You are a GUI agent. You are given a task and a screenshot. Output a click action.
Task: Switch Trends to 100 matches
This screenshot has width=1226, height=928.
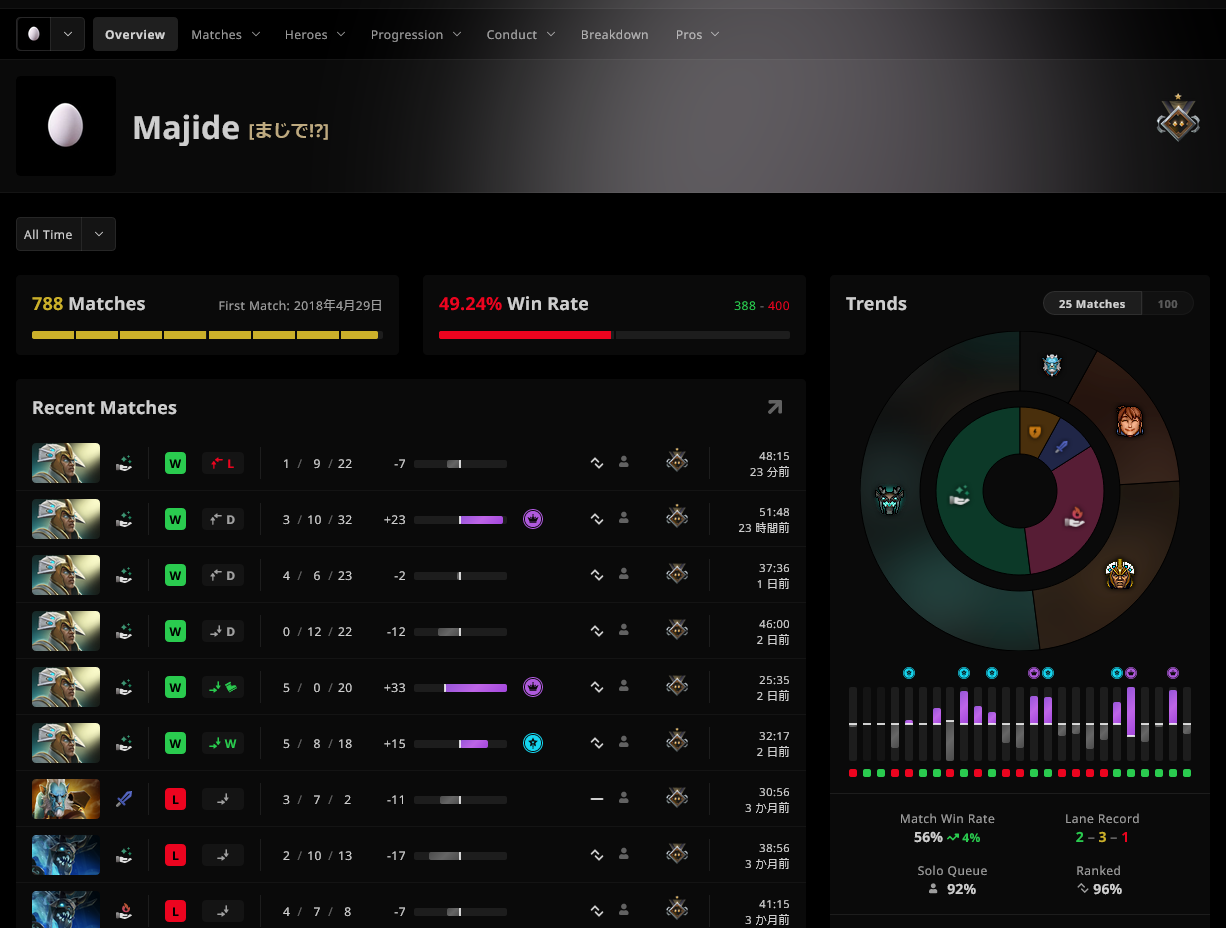click(1167, 304)
